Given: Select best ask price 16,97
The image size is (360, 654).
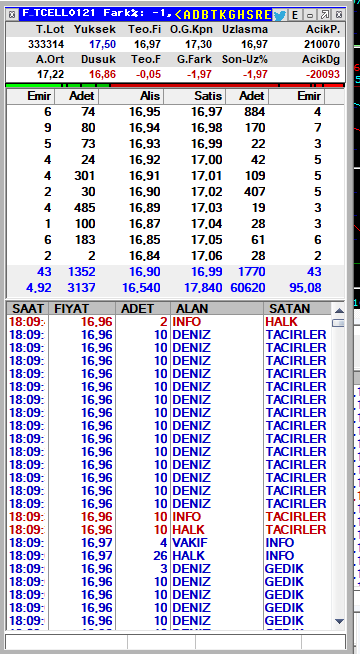Looking at the screenshot, I should pos(207,112).
